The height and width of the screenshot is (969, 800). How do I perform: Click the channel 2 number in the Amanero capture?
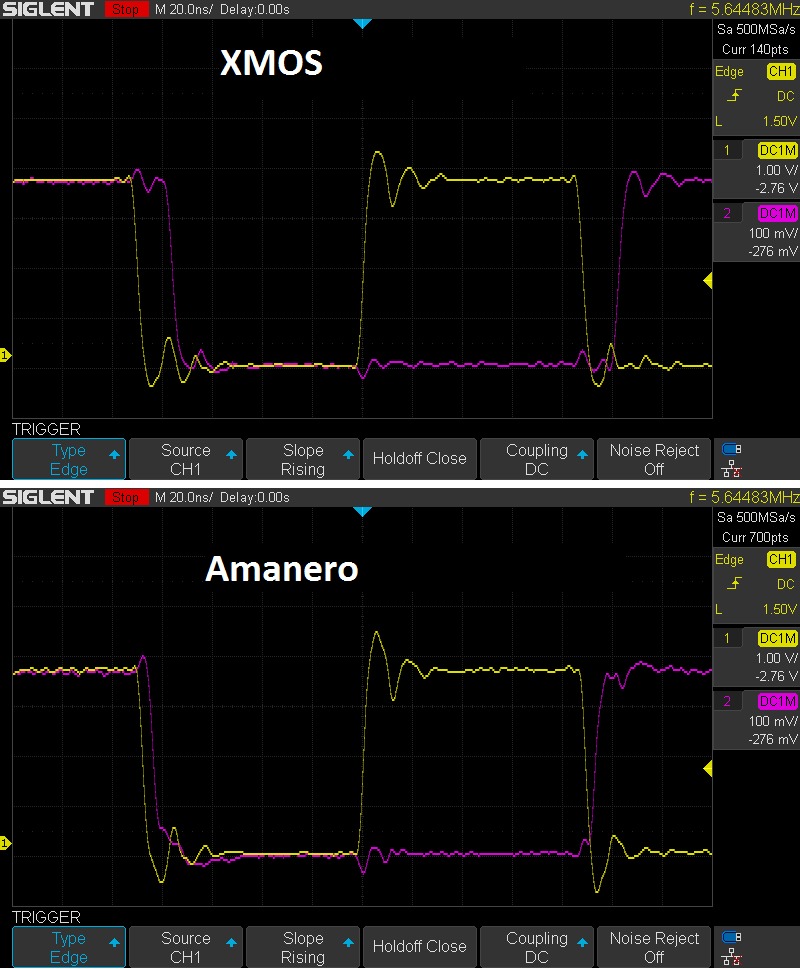(x=727, y=701)
